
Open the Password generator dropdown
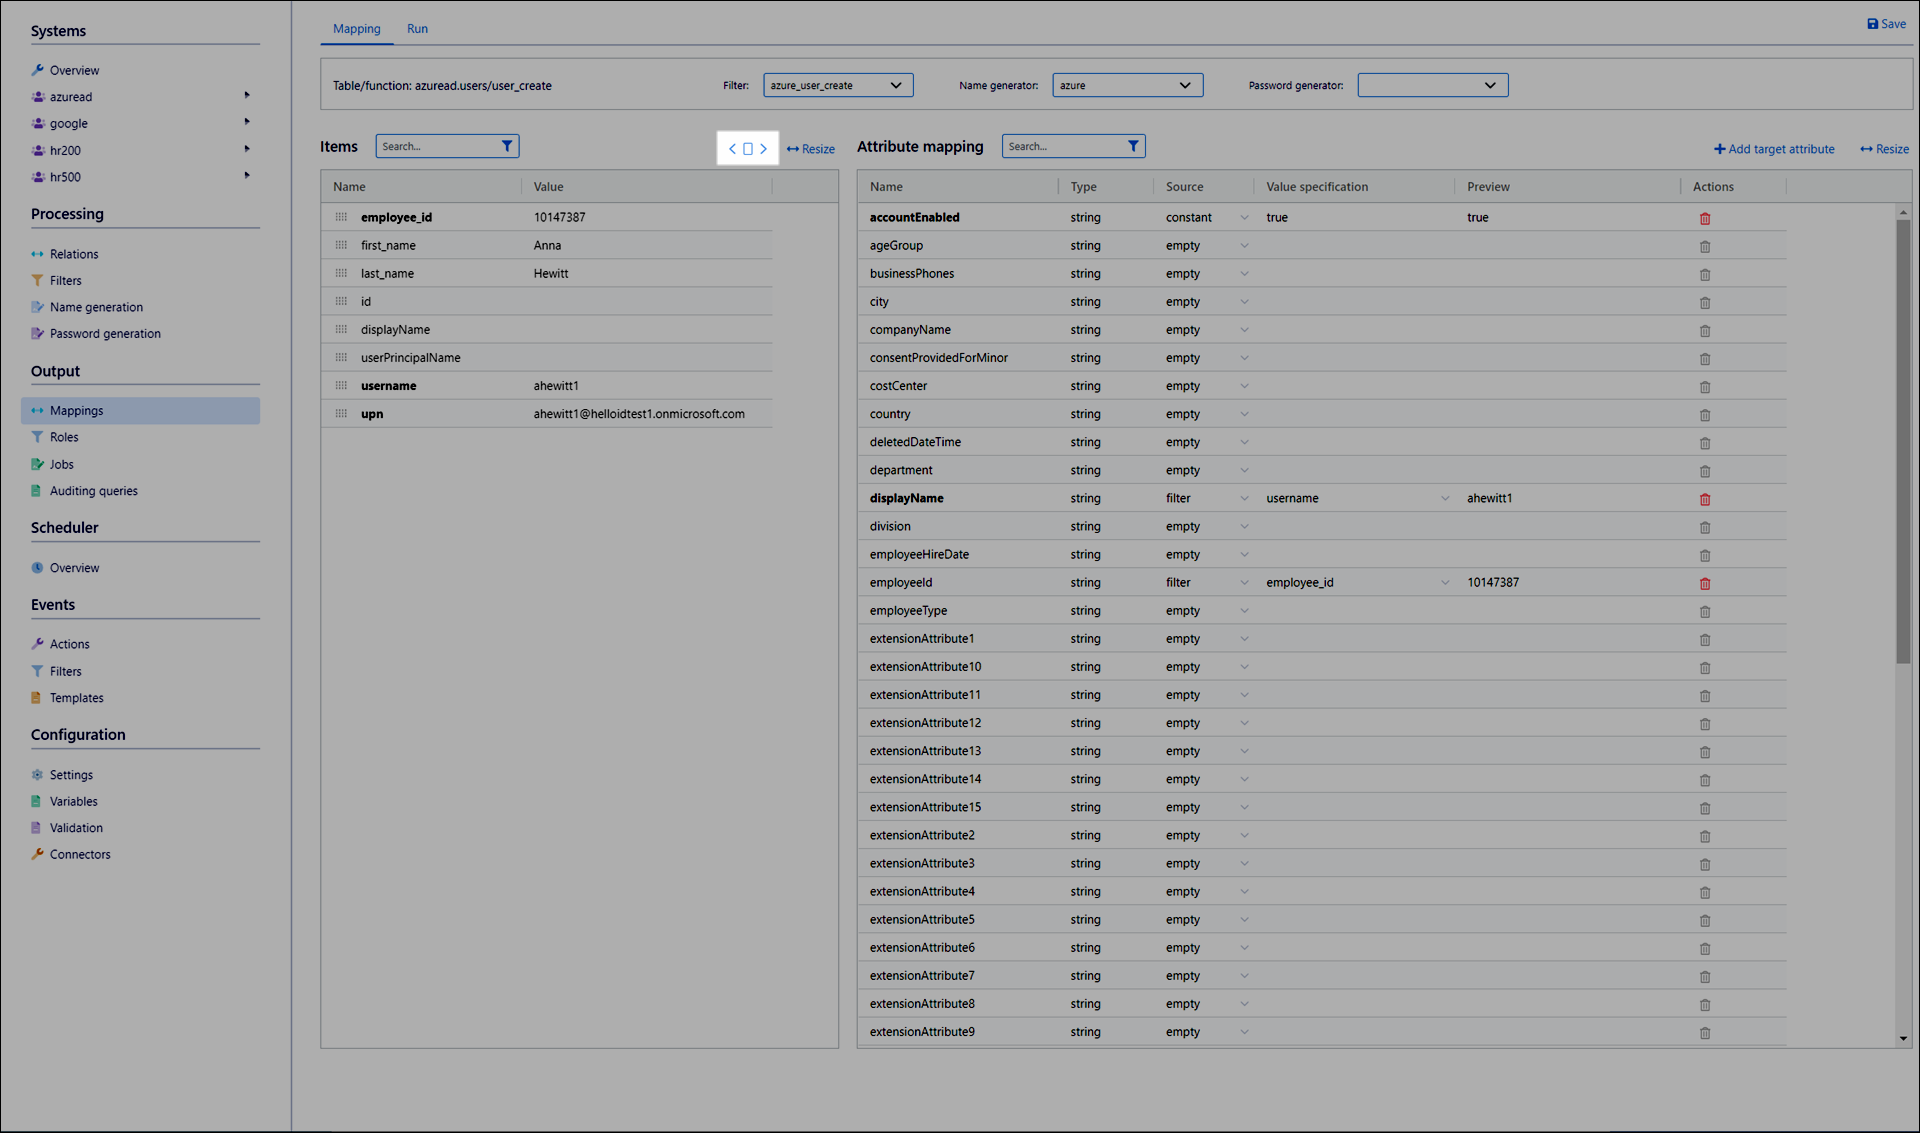[x=1432, y=86]
